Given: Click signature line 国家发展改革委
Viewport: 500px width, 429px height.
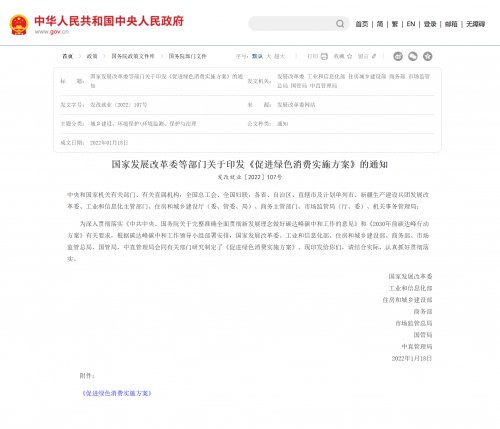Looking at the screenshot, I should tap(410, 276).
